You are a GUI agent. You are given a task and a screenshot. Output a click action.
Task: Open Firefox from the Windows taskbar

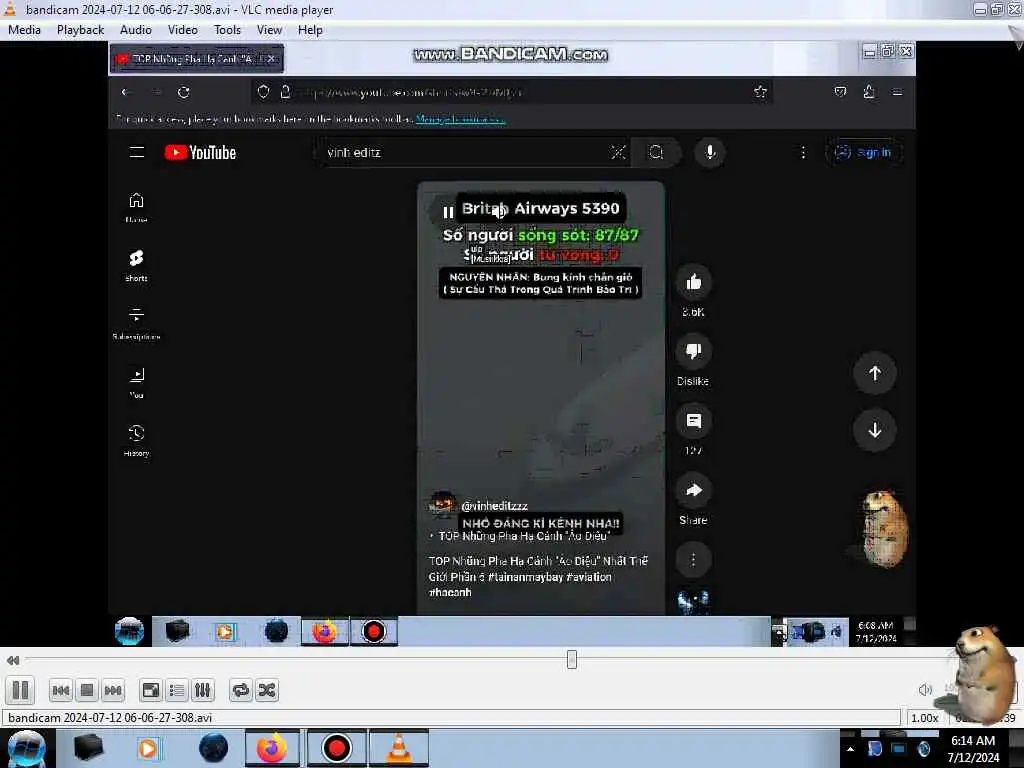(272, 748)
